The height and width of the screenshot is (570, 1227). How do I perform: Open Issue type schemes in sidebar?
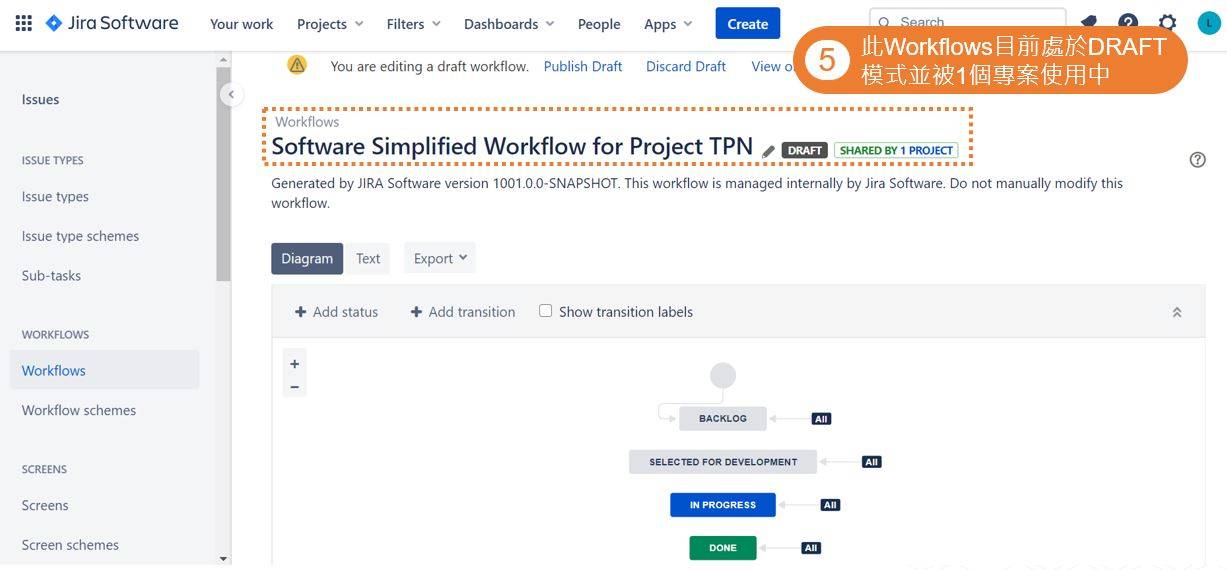tap(80, 236)
